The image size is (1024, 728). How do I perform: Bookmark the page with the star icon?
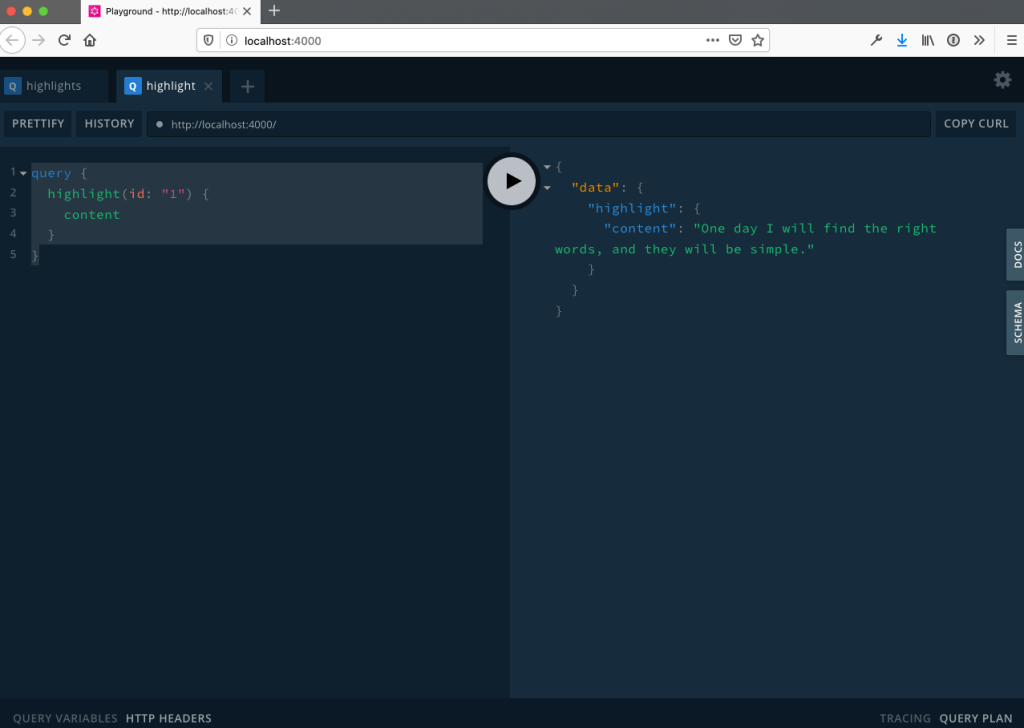(757, 40)
